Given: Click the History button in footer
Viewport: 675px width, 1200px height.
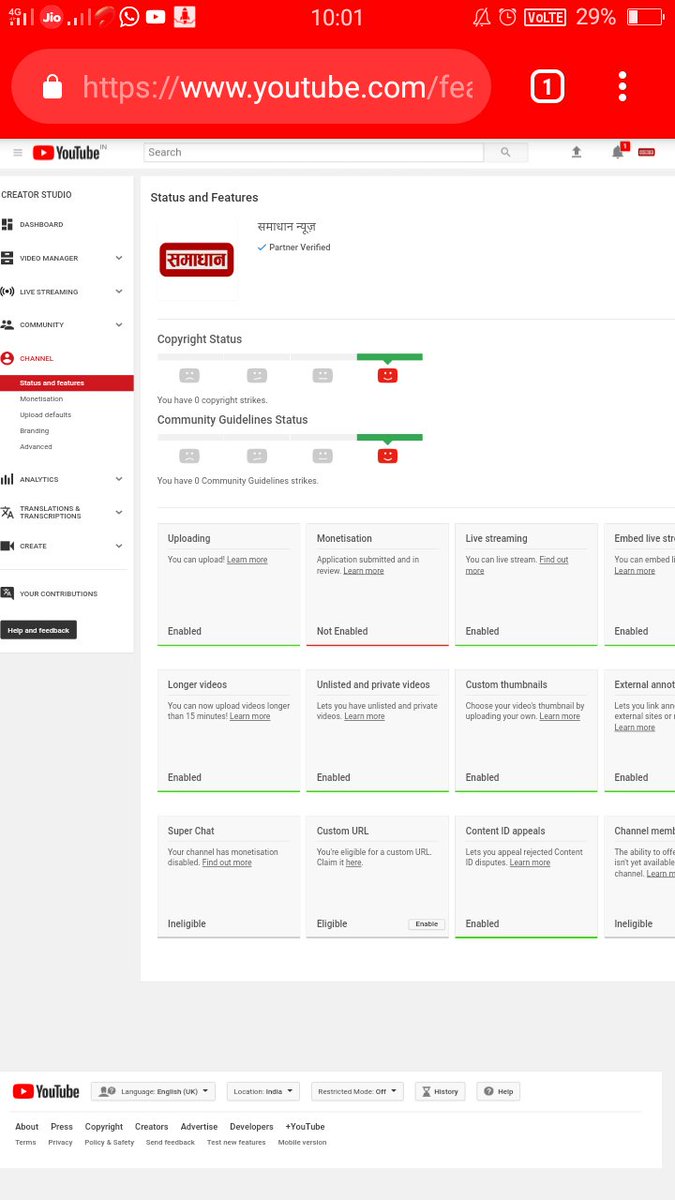Looking at the screenshot, I should 440,1091.
